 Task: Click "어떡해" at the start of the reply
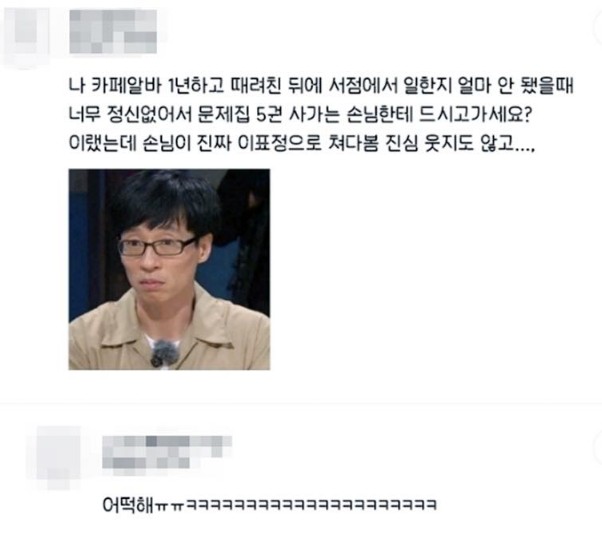pyautogui.click(x=127, y=504)
